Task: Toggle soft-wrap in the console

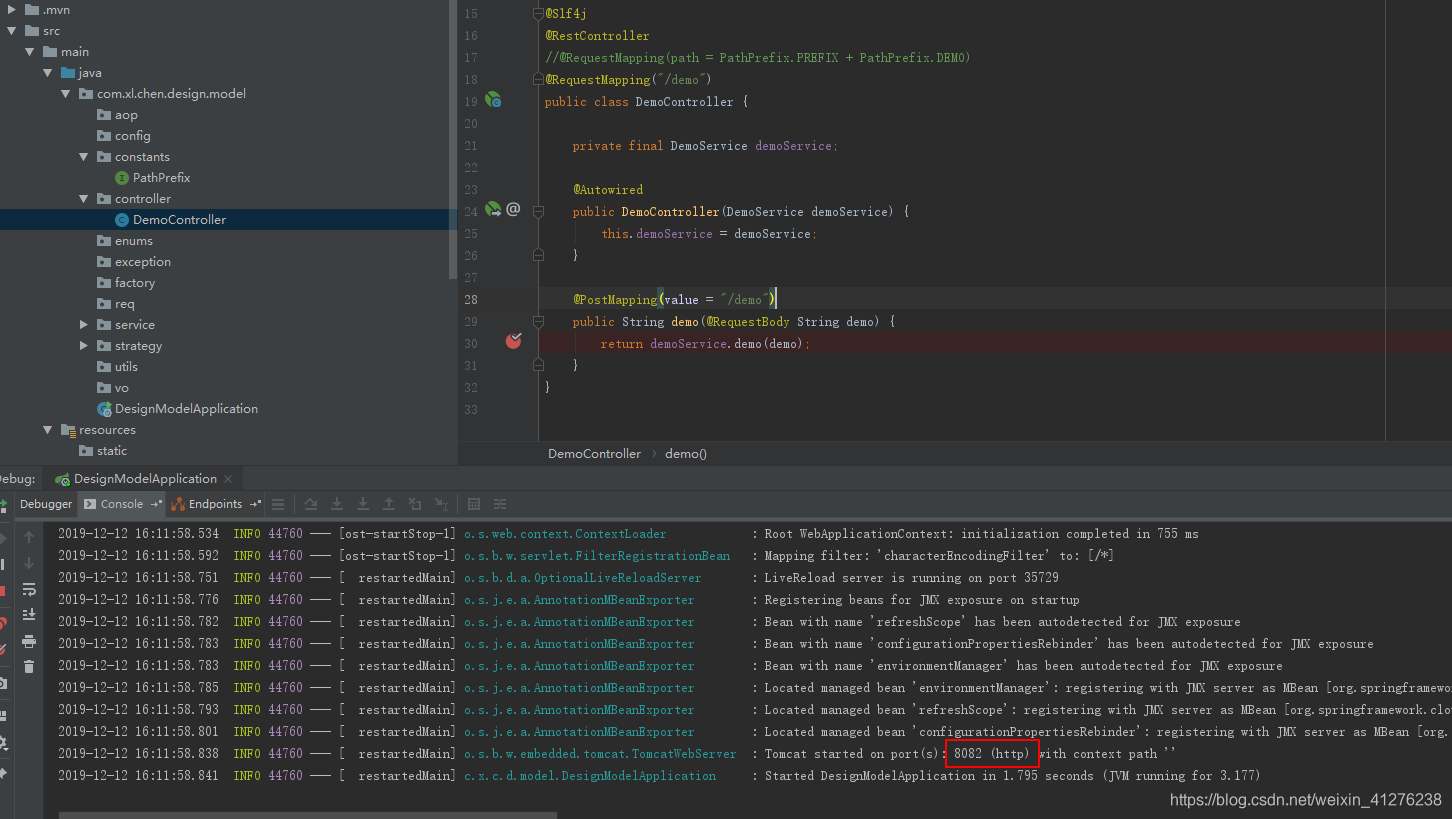Action: 29,589
